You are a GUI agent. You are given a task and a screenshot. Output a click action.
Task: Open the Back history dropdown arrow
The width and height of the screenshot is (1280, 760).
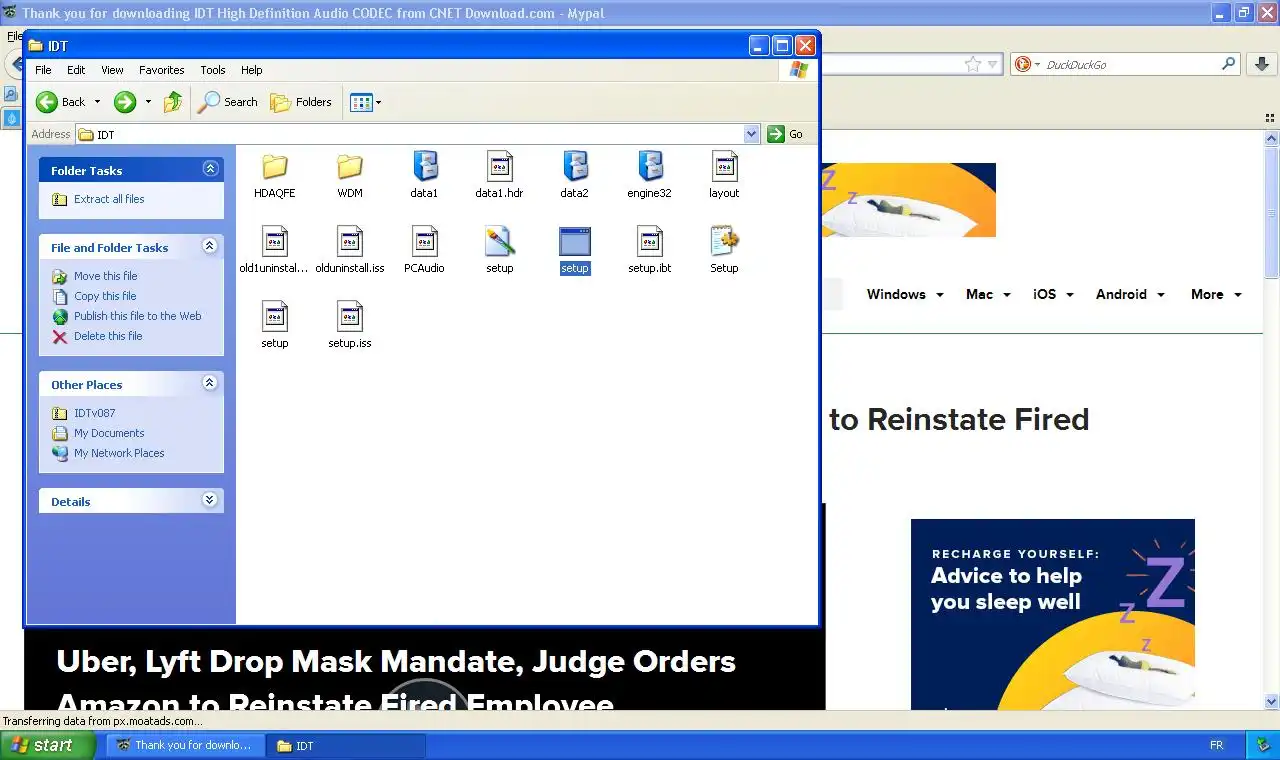coord(97,102)
